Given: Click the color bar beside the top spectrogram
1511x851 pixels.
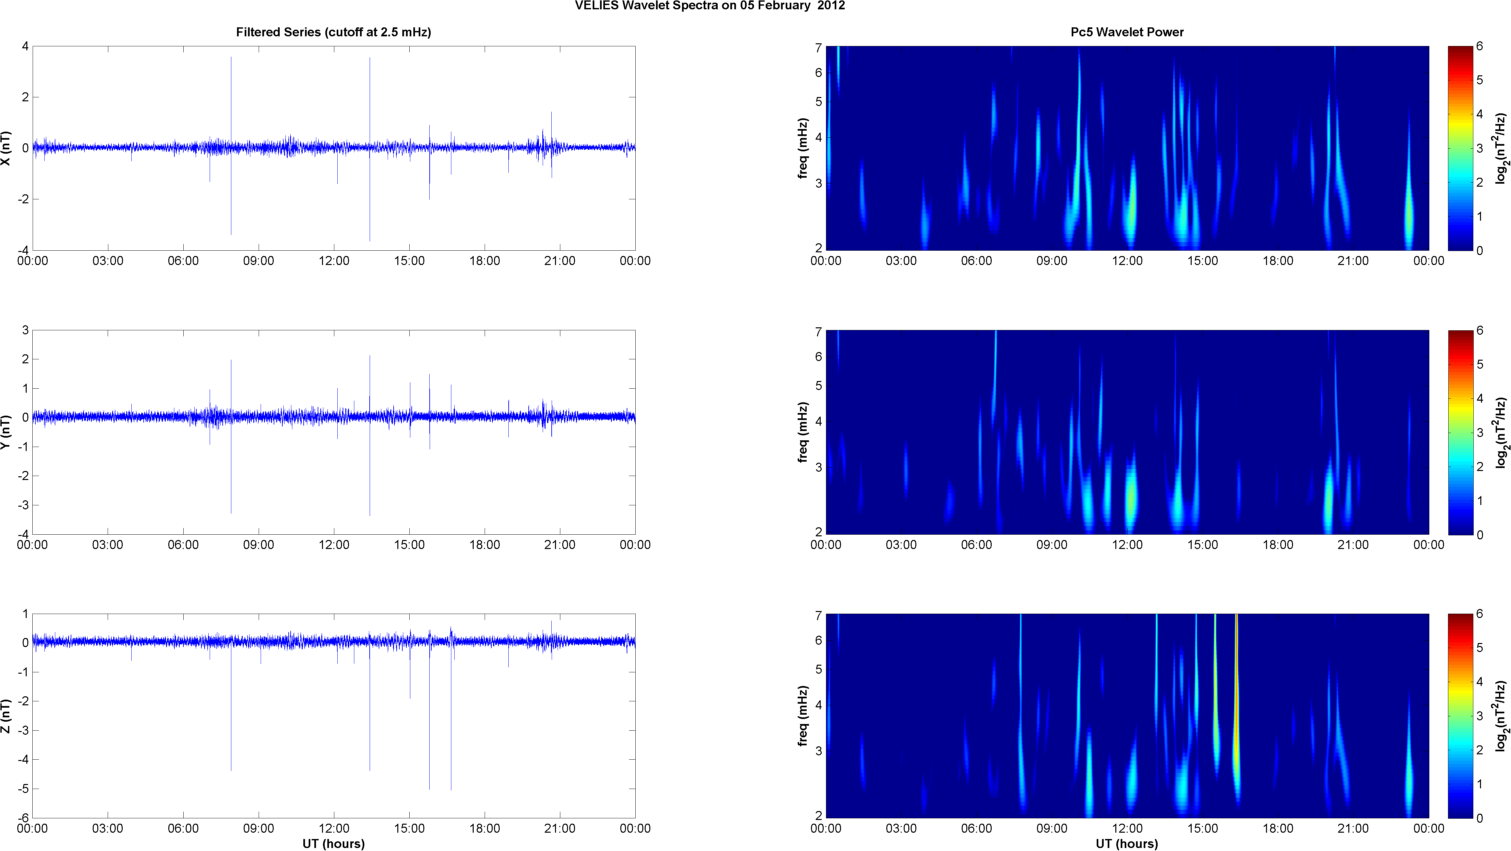Looking at the screenshot, I should point(1460,148).
